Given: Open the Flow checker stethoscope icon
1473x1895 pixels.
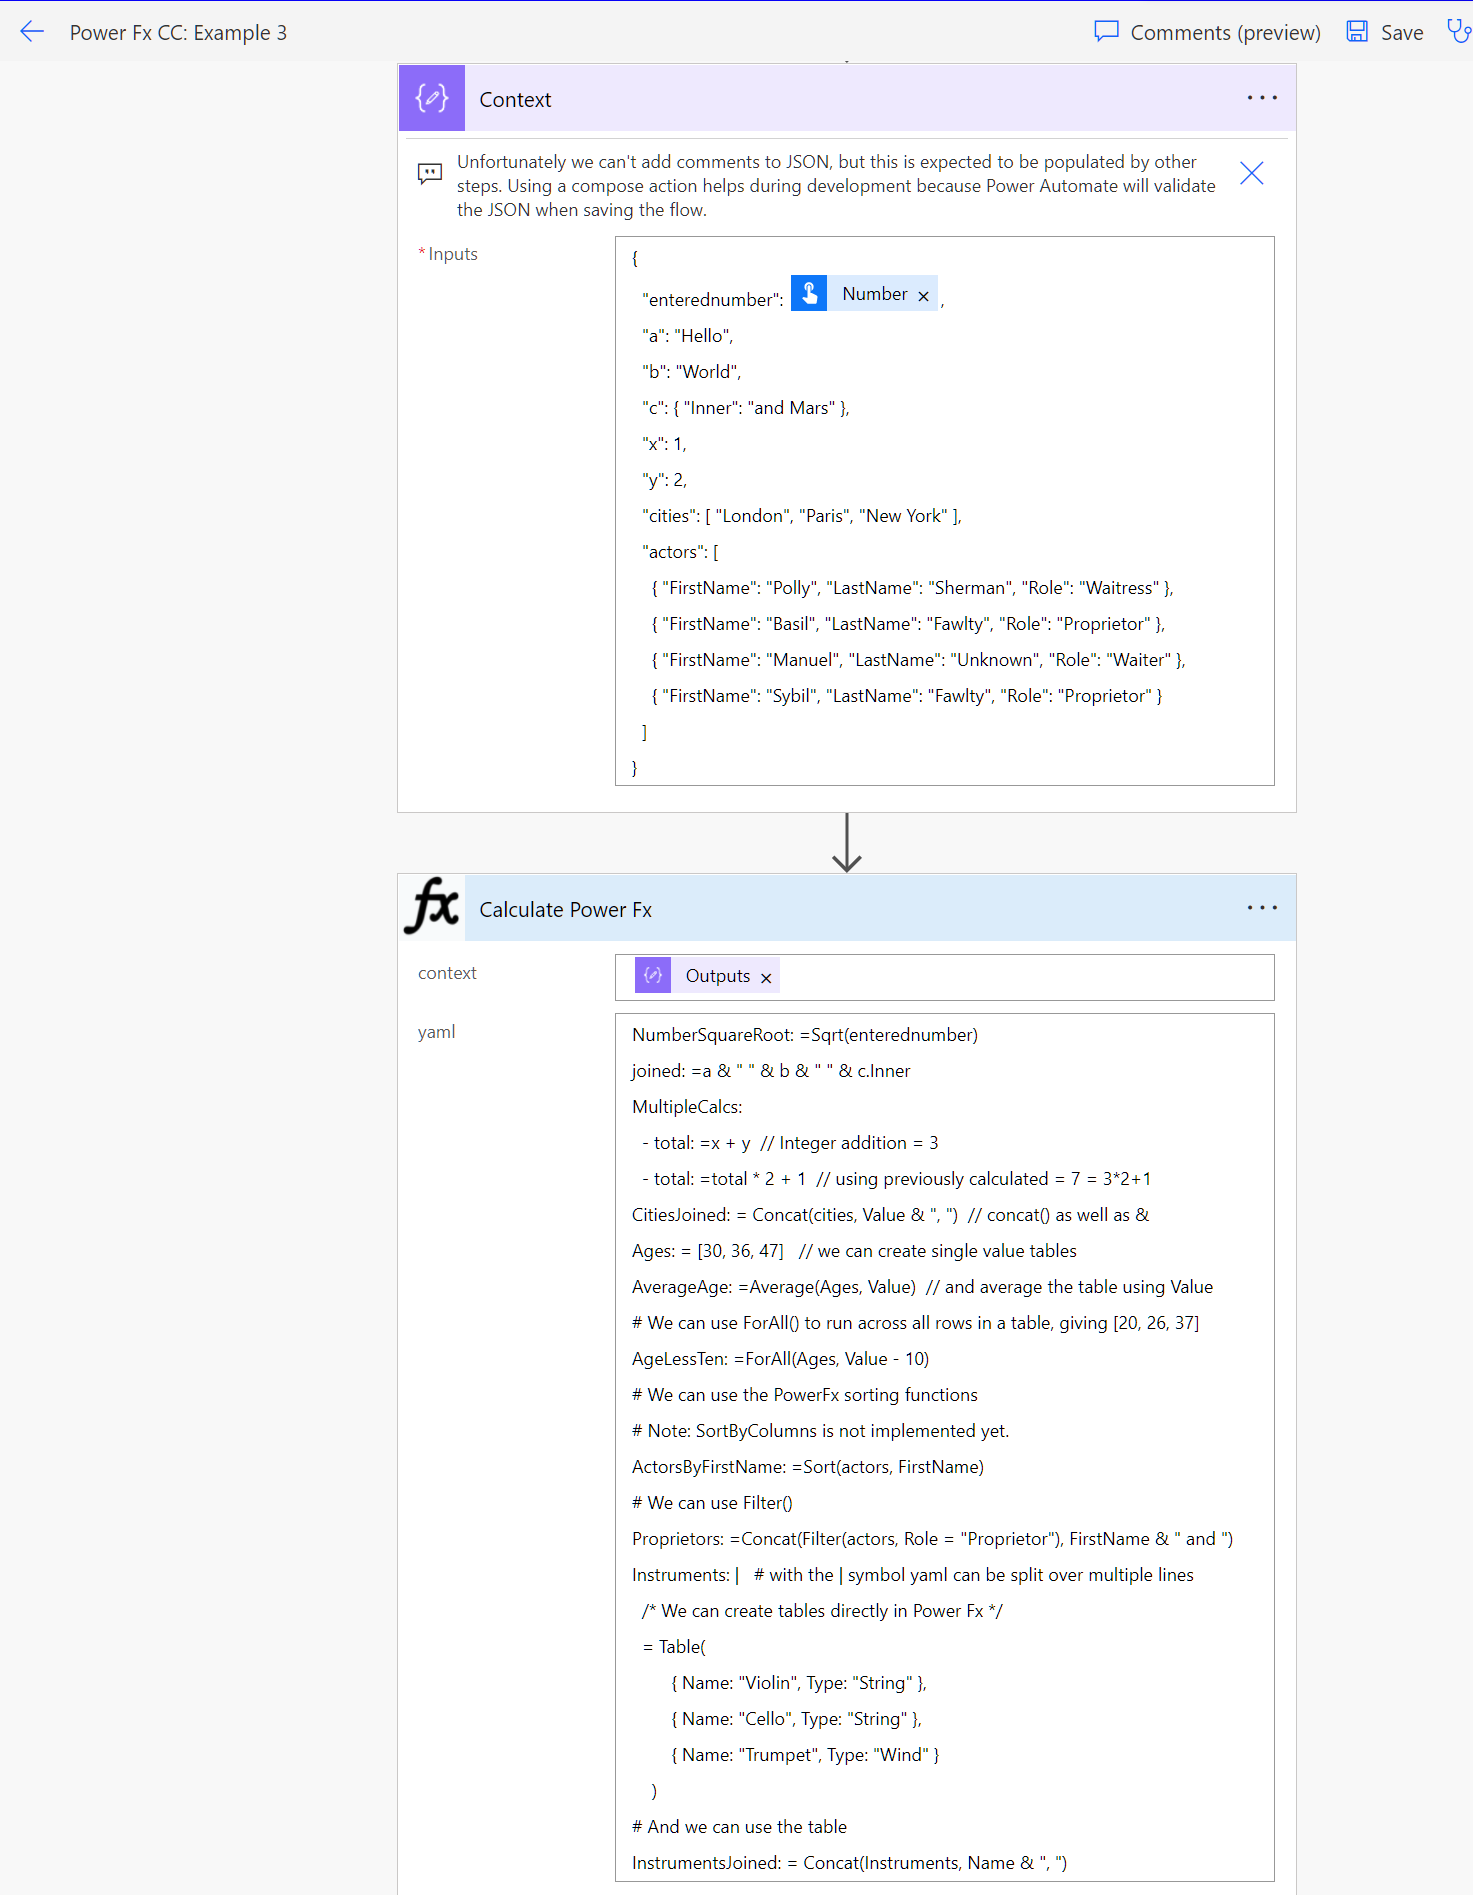Looking at the screenshot, I should (x=1459, y=32).
